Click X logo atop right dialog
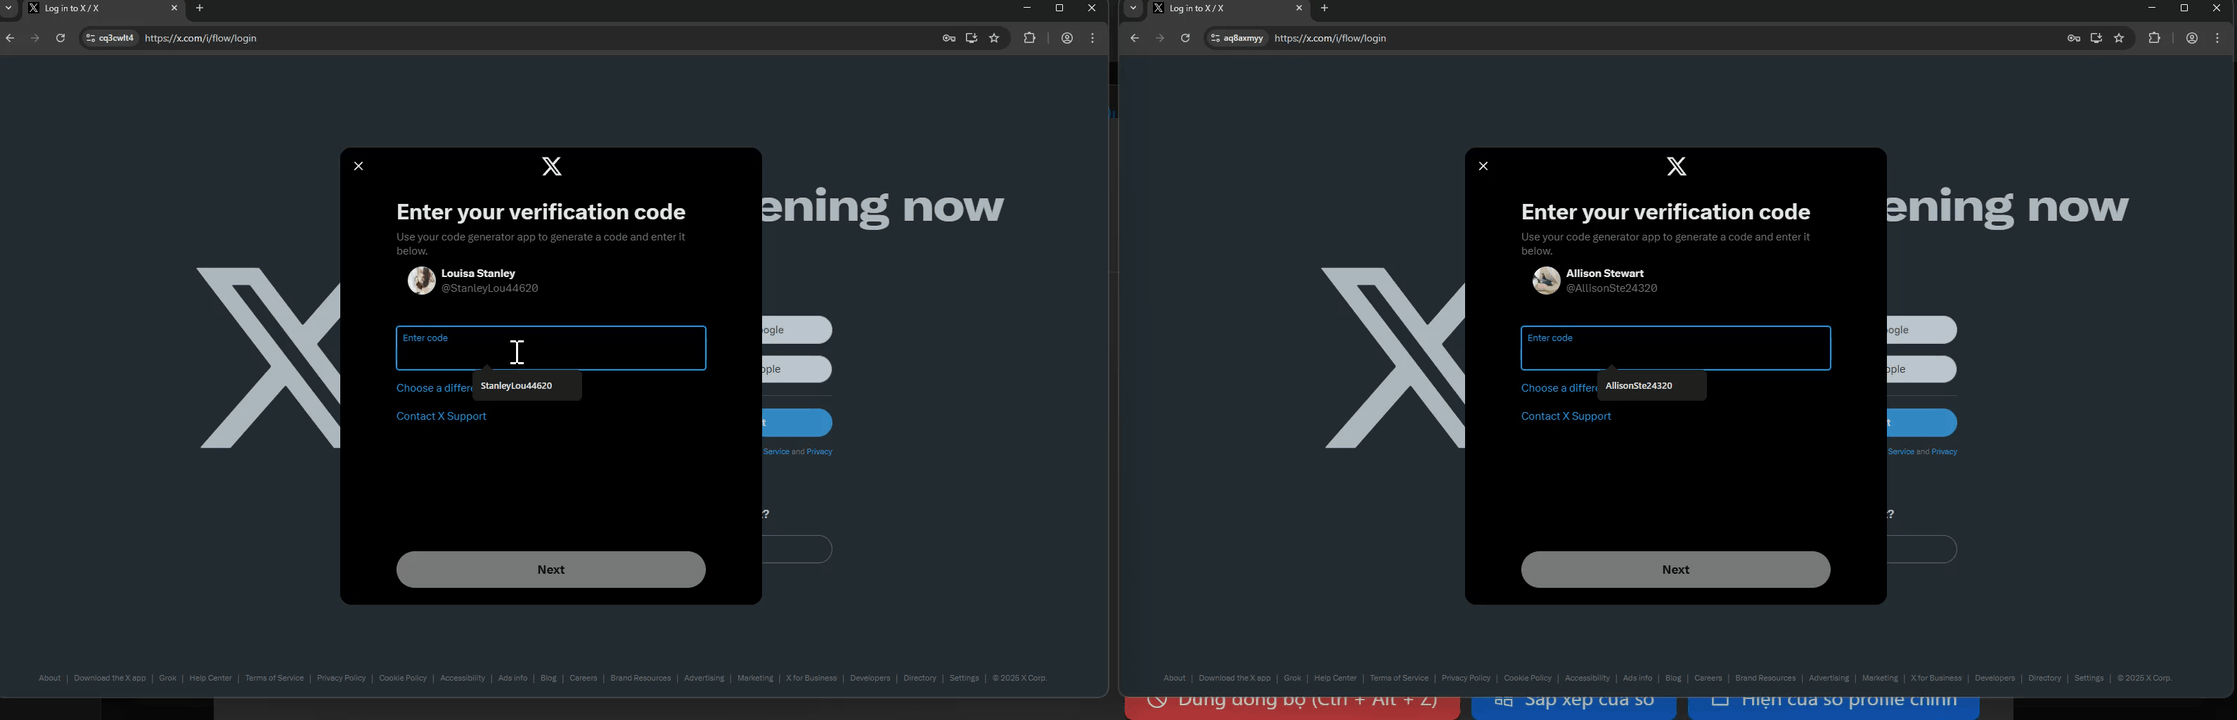 [1677, 167]
